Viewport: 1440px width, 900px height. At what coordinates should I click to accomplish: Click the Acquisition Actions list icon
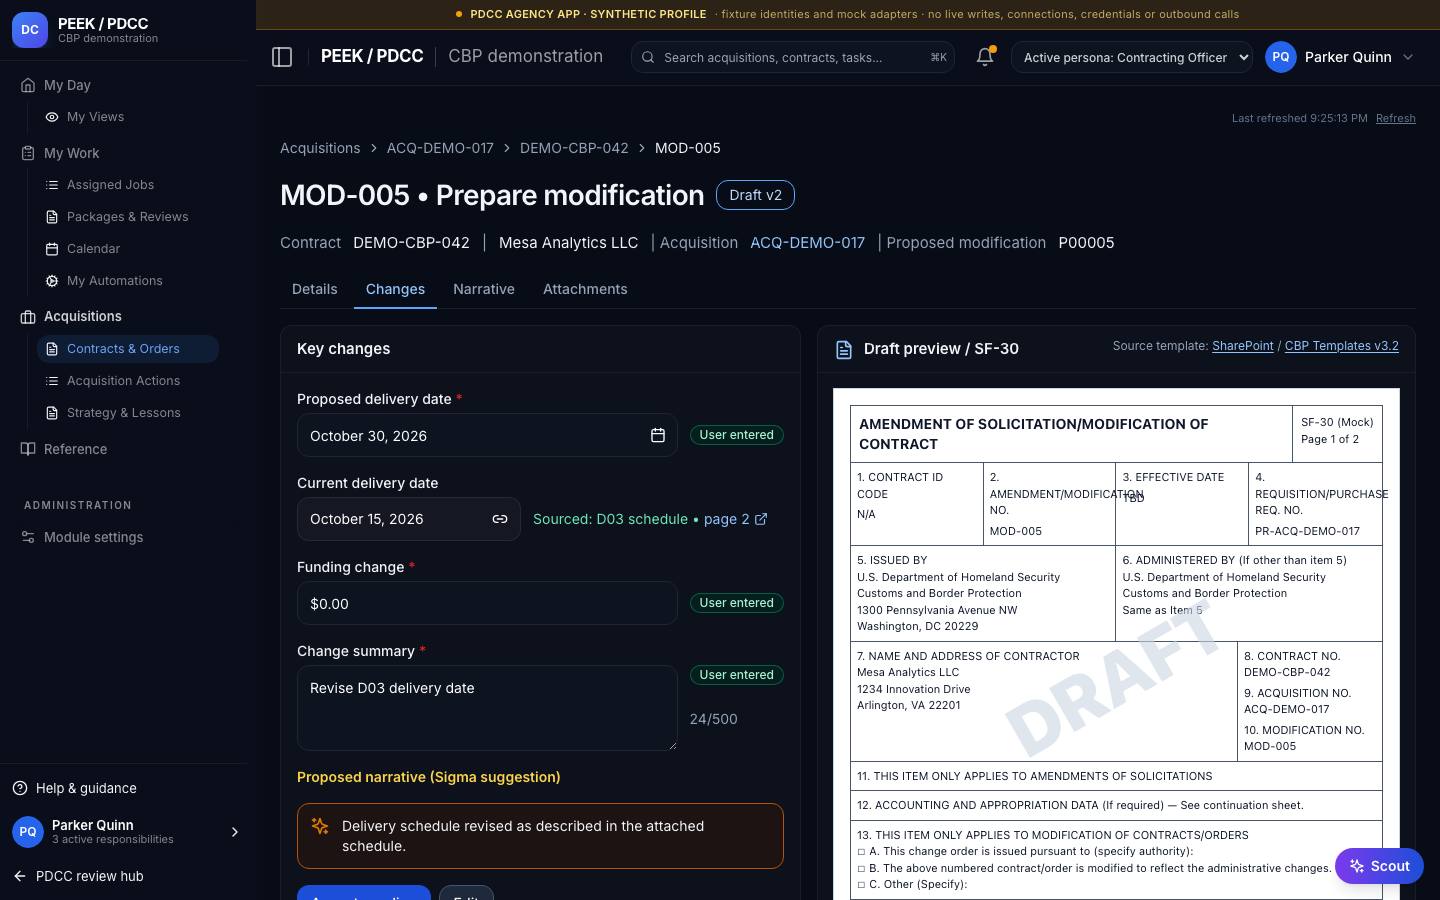[52, 381]
